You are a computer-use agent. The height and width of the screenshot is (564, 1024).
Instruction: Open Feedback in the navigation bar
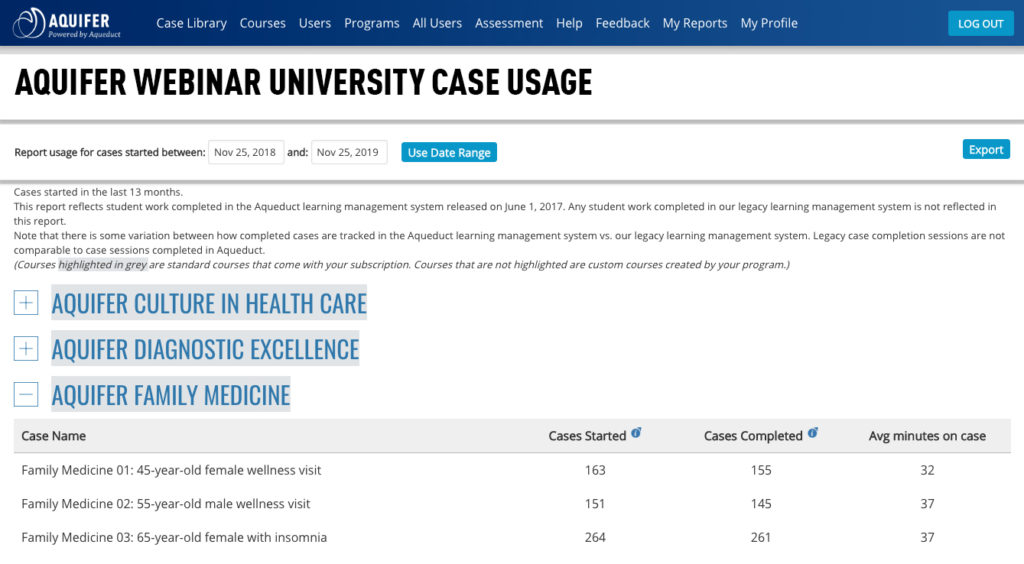pos(622,23)
